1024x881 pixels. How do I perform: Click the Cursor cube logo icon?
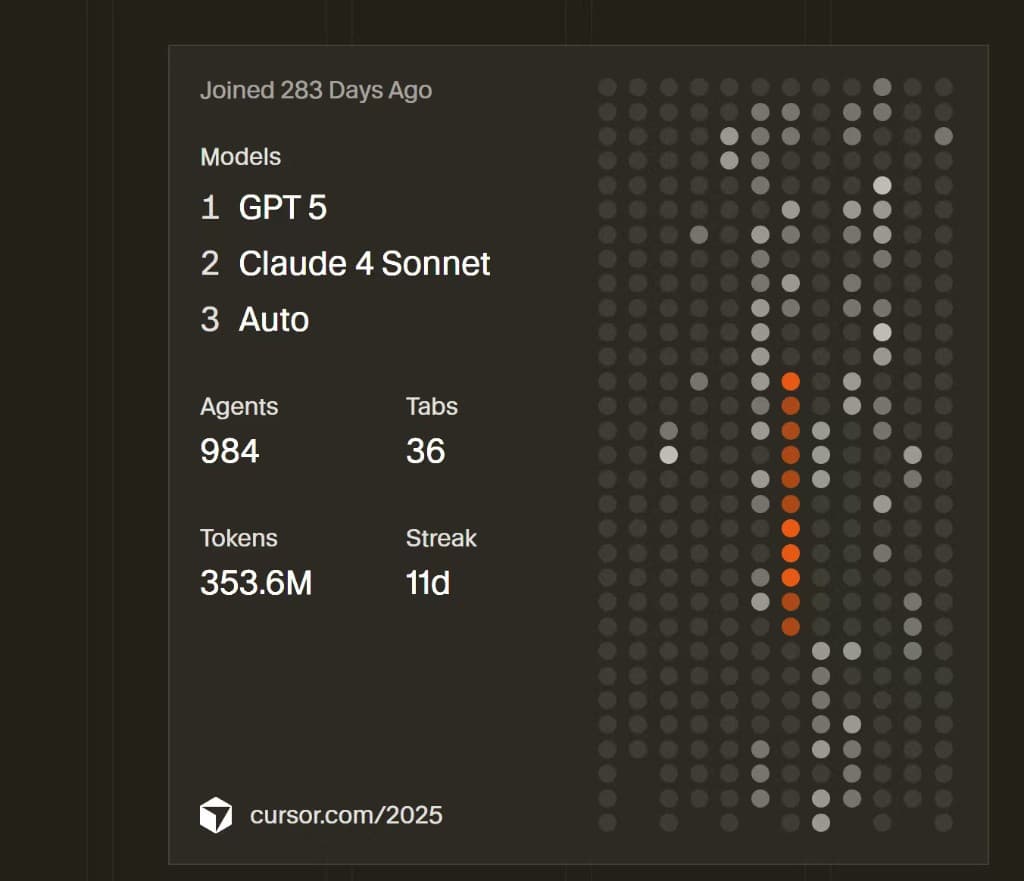click(x=216, y=814)
